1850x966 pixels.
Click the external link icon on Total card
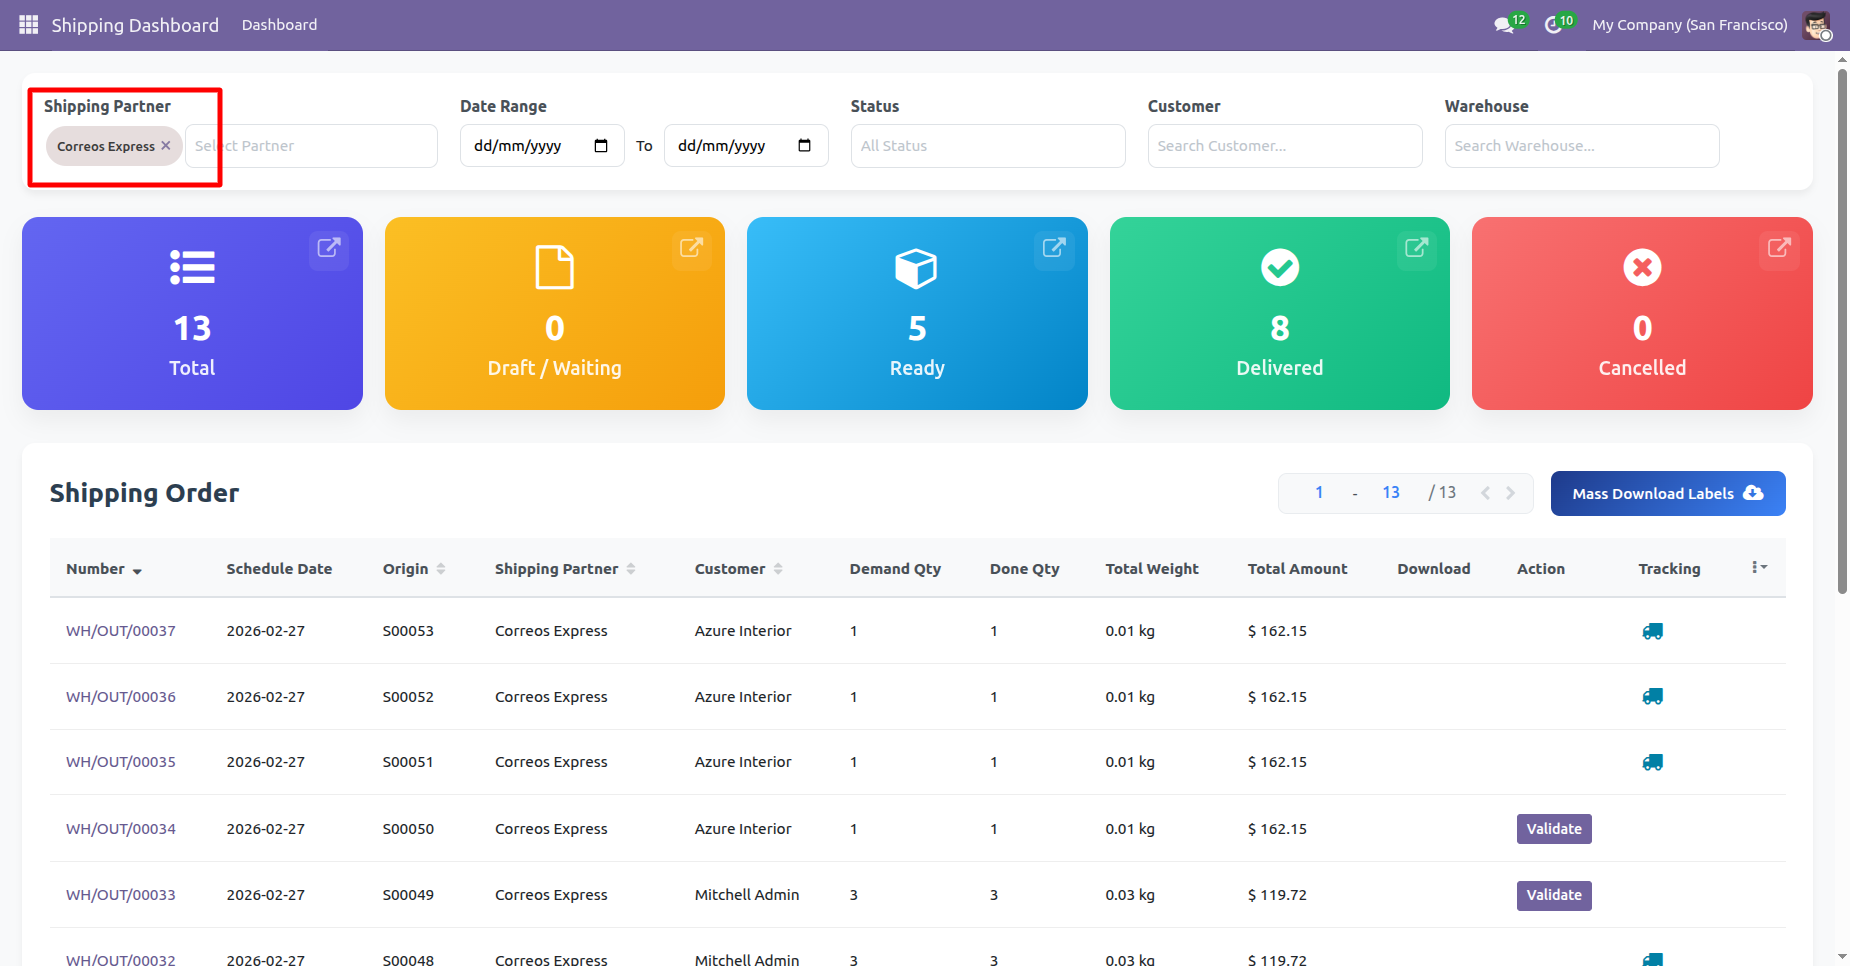(x=328, y=248)
